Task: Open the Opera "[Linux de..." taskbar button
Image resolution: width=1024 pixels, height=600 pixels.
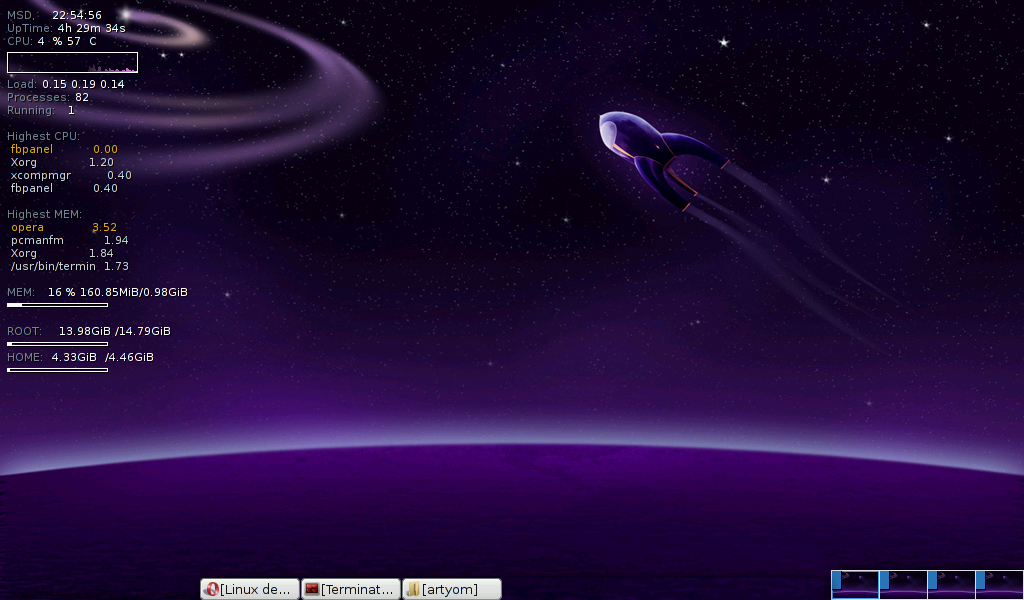Action: click(249, 589)
